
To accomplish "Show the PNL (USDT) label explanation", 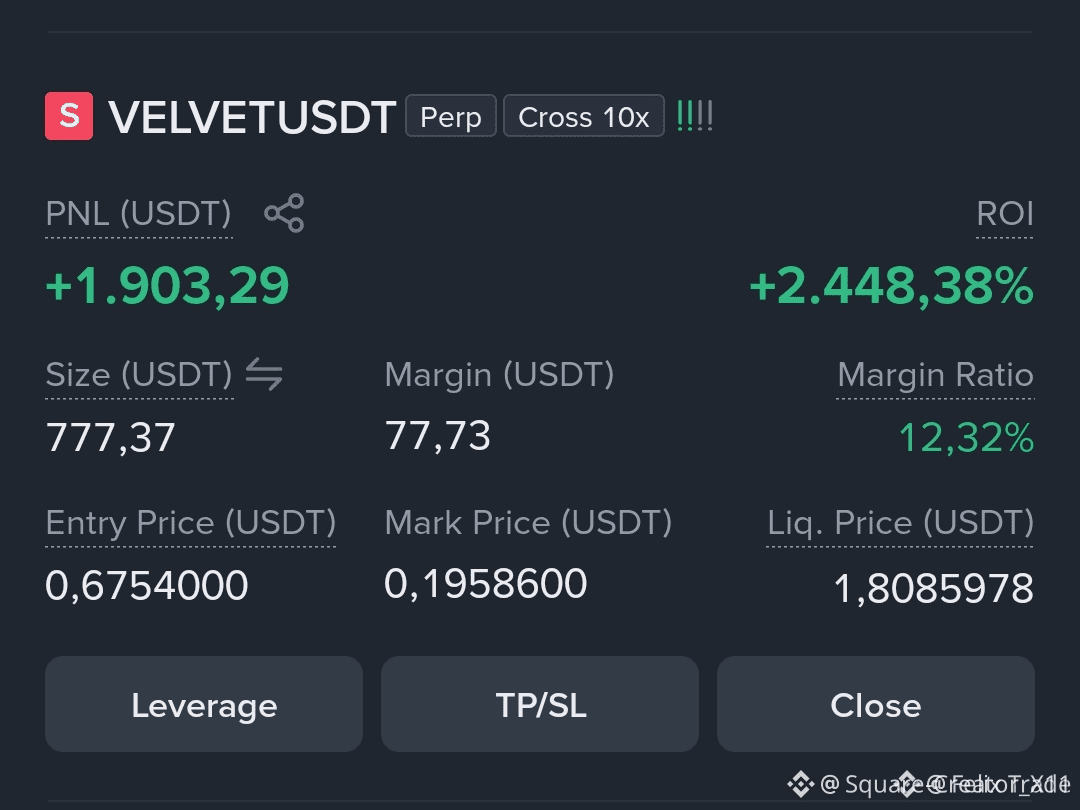I will (x=138, y=214).
